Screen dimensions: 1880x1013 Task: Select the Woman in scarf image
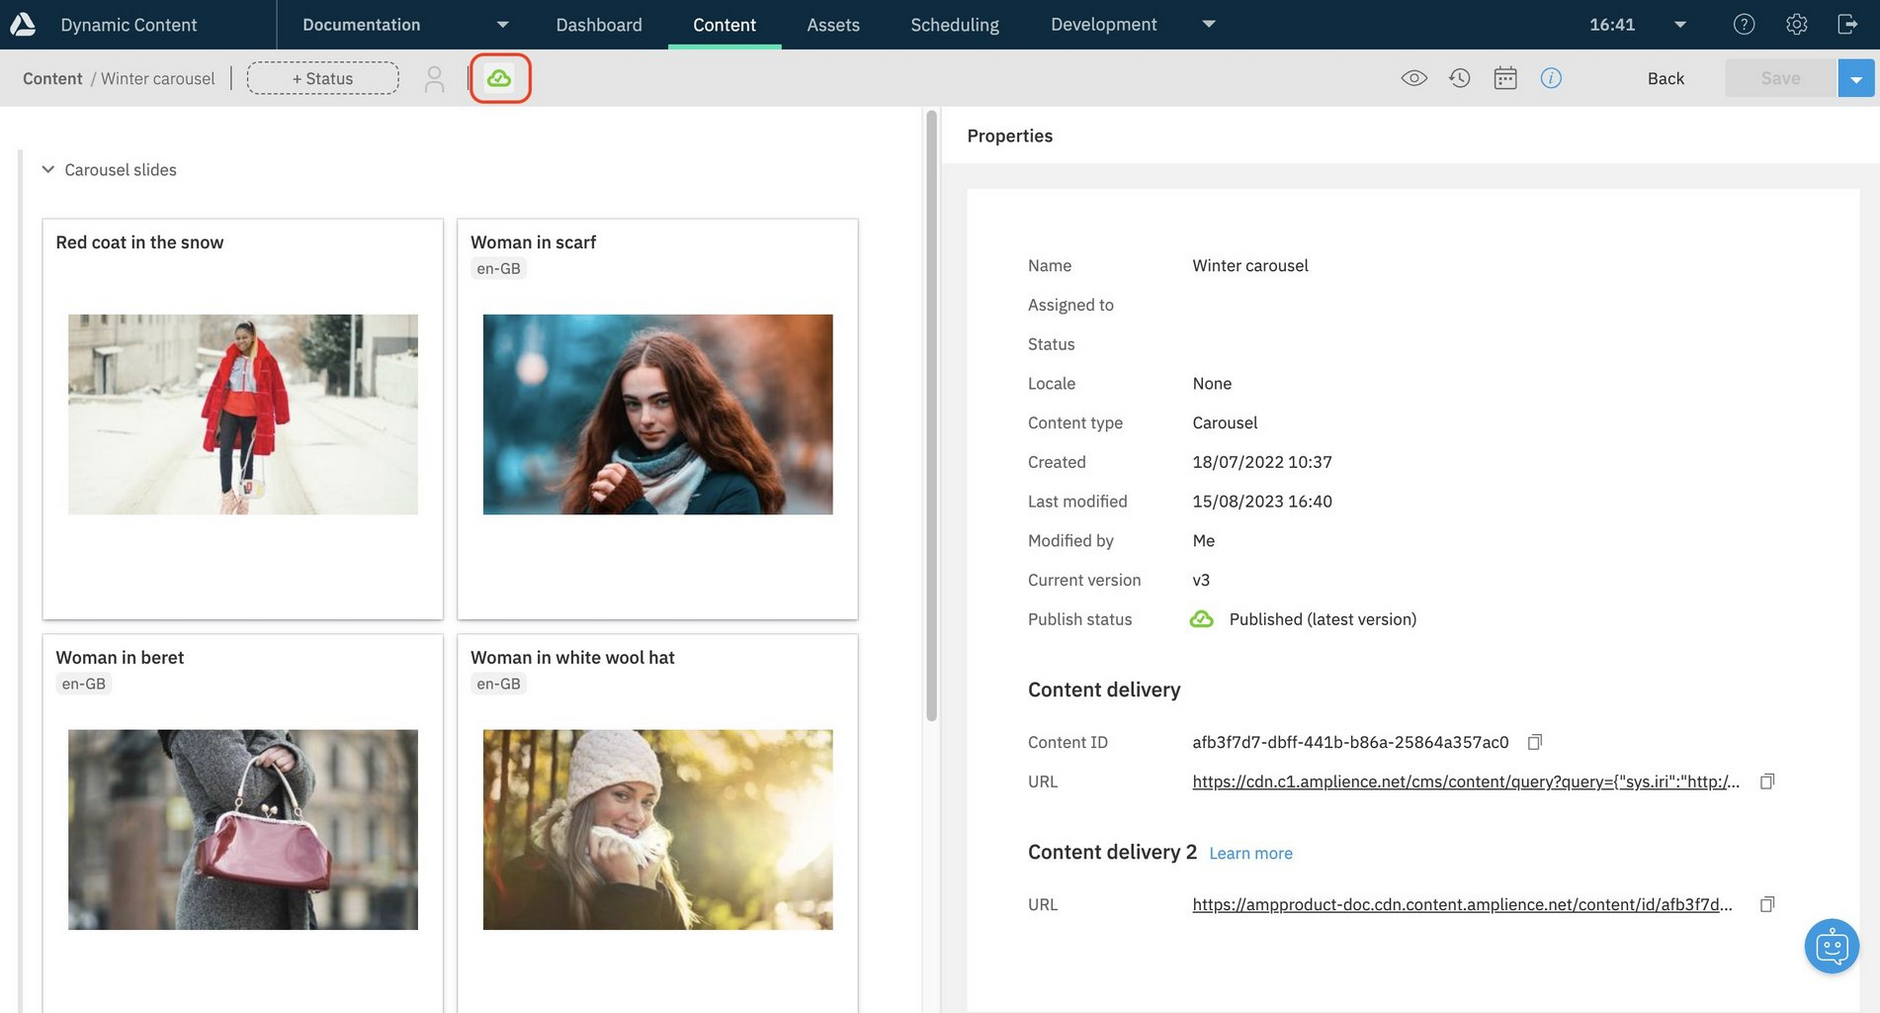pyautogui.click(x=657, y=414)
